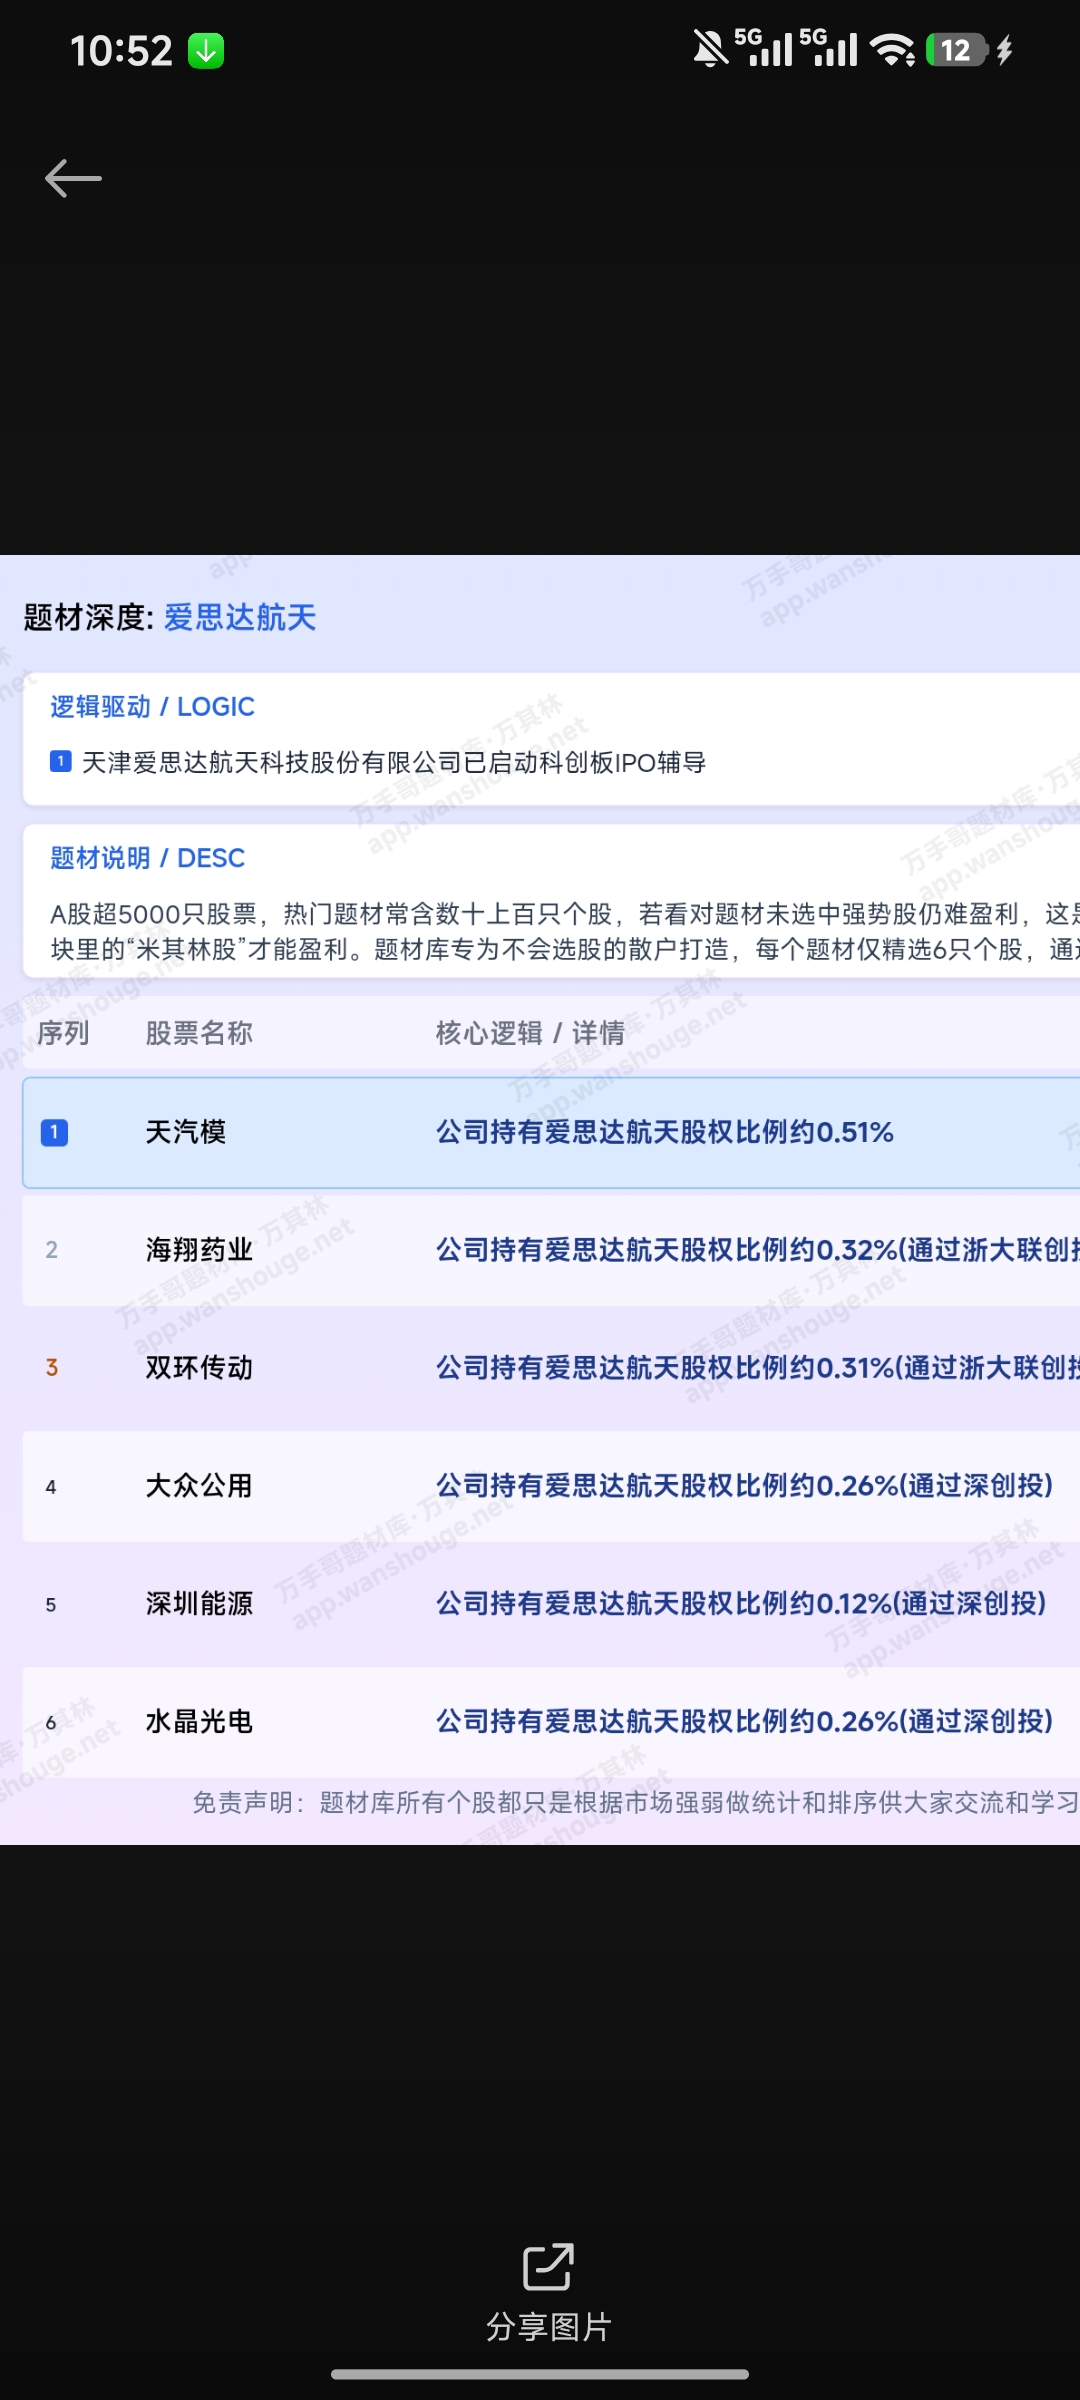This screenshot has width=1080, height=2400.
Task: Tap the Wi-Fi status icon
Action: pyautogui.click(x=892, y=50)
